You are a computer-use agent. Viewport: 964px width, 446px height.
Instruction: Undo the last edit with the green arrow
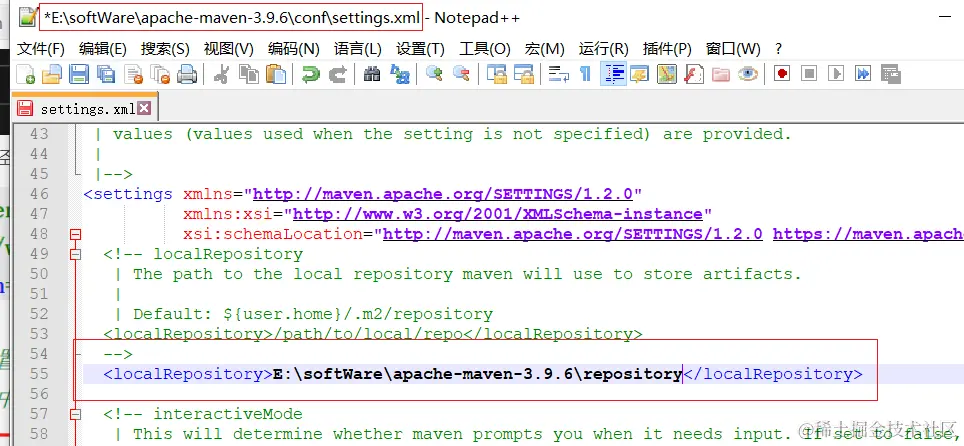tap(310, 74)
